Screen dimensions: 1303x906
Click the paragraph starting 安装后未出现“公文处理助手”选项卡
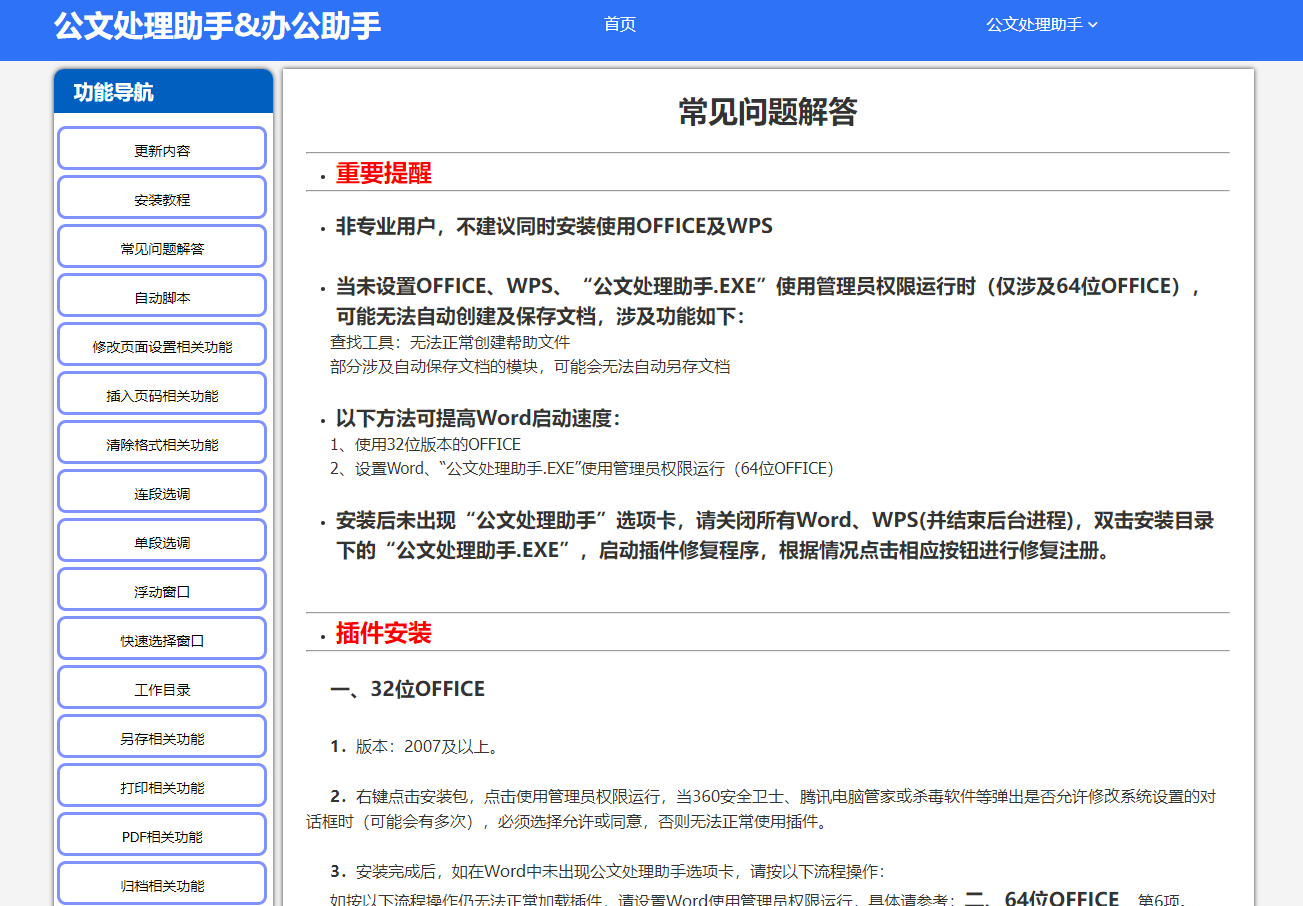pos(774,536)
